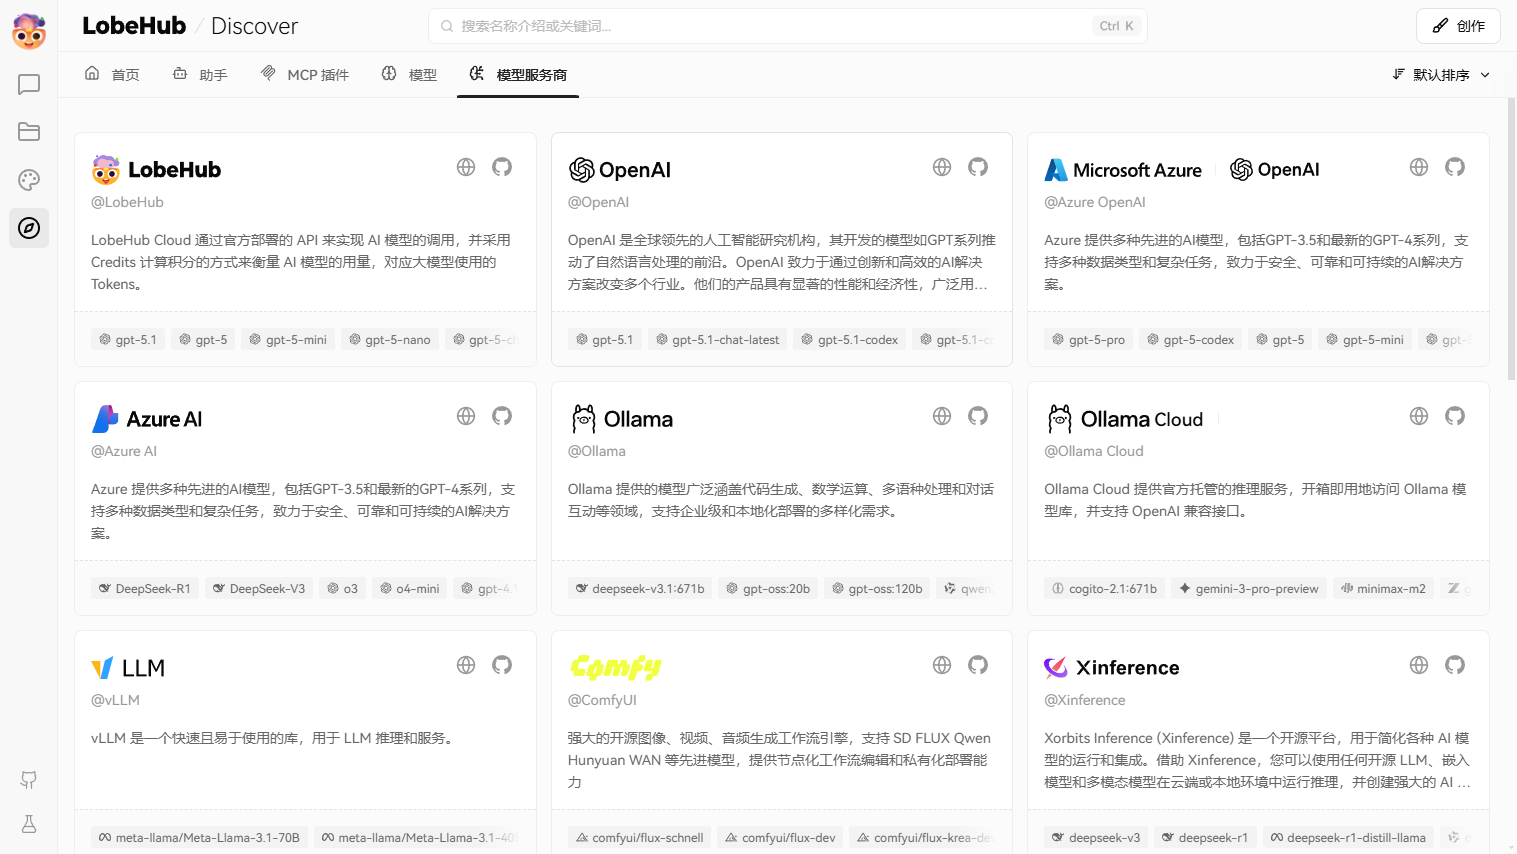1517x854 pixels.
Task: Click GitHub icon on the OpenAI card
Action: click(x=978, y=167)
